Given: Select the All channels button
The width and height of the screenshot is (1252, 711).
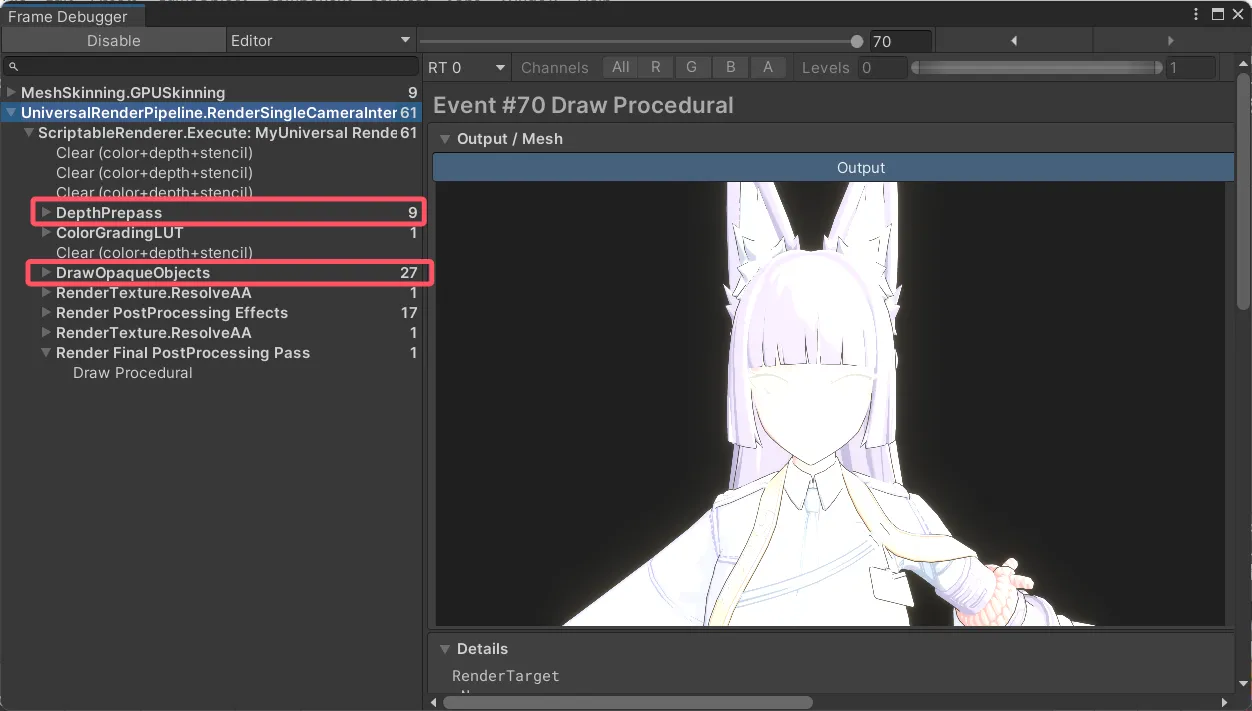Looking at the screenshot, I should coord(620,67).
